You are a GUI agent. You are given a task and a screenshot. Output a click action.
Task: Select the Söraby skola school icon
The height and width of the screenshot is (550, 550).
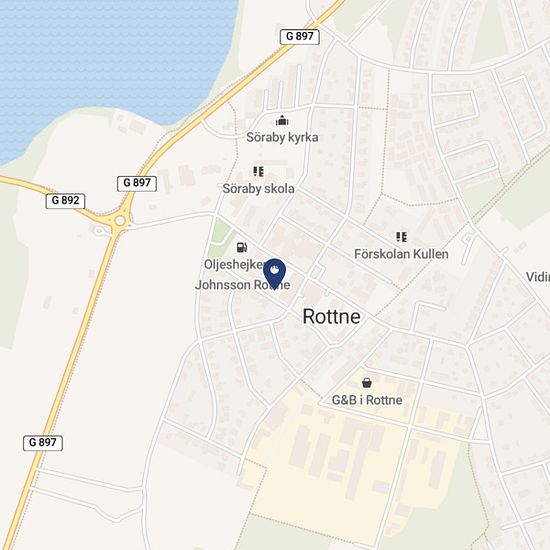click(259, 172)
